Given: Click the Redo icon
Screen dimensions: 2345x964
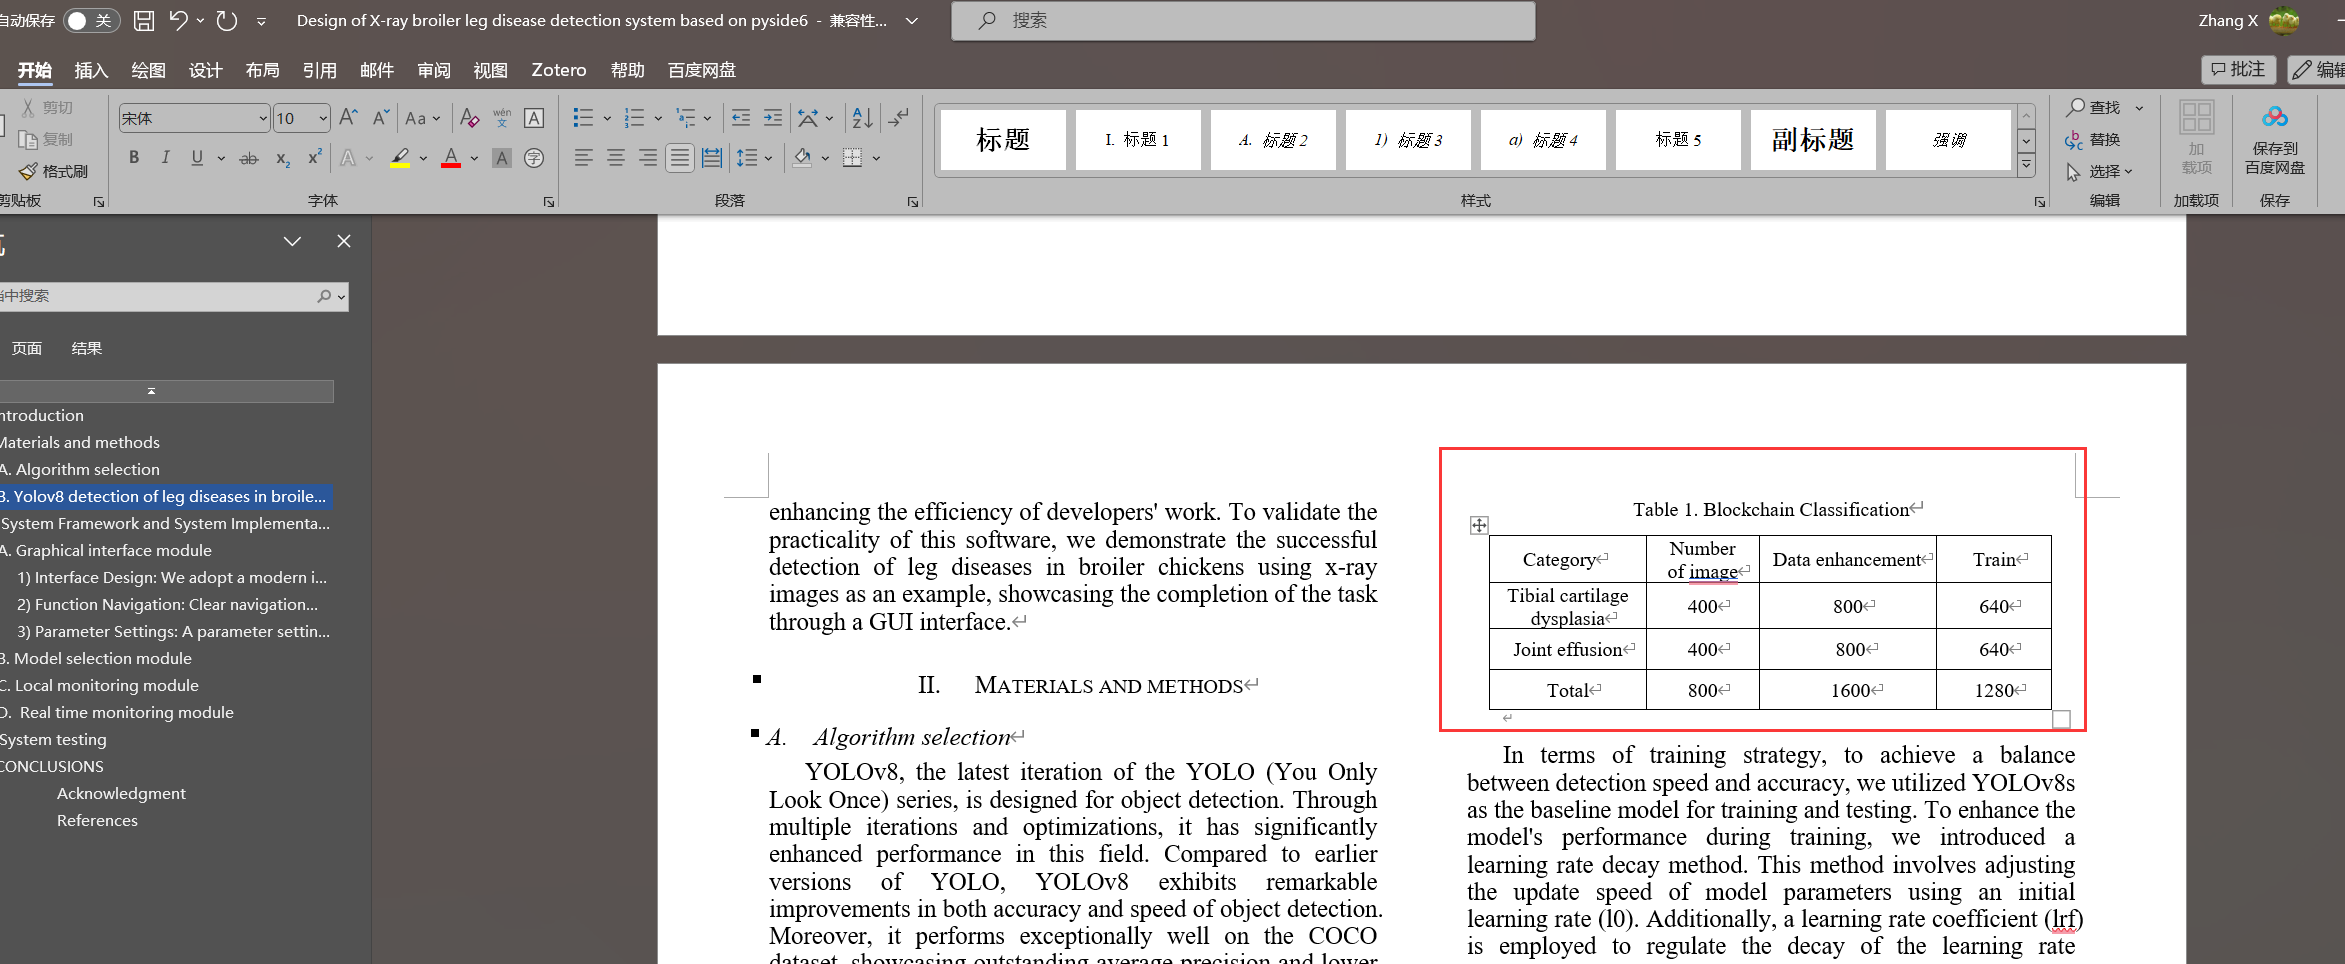Looking at the screenshot, I should click(x=227, y=20).
